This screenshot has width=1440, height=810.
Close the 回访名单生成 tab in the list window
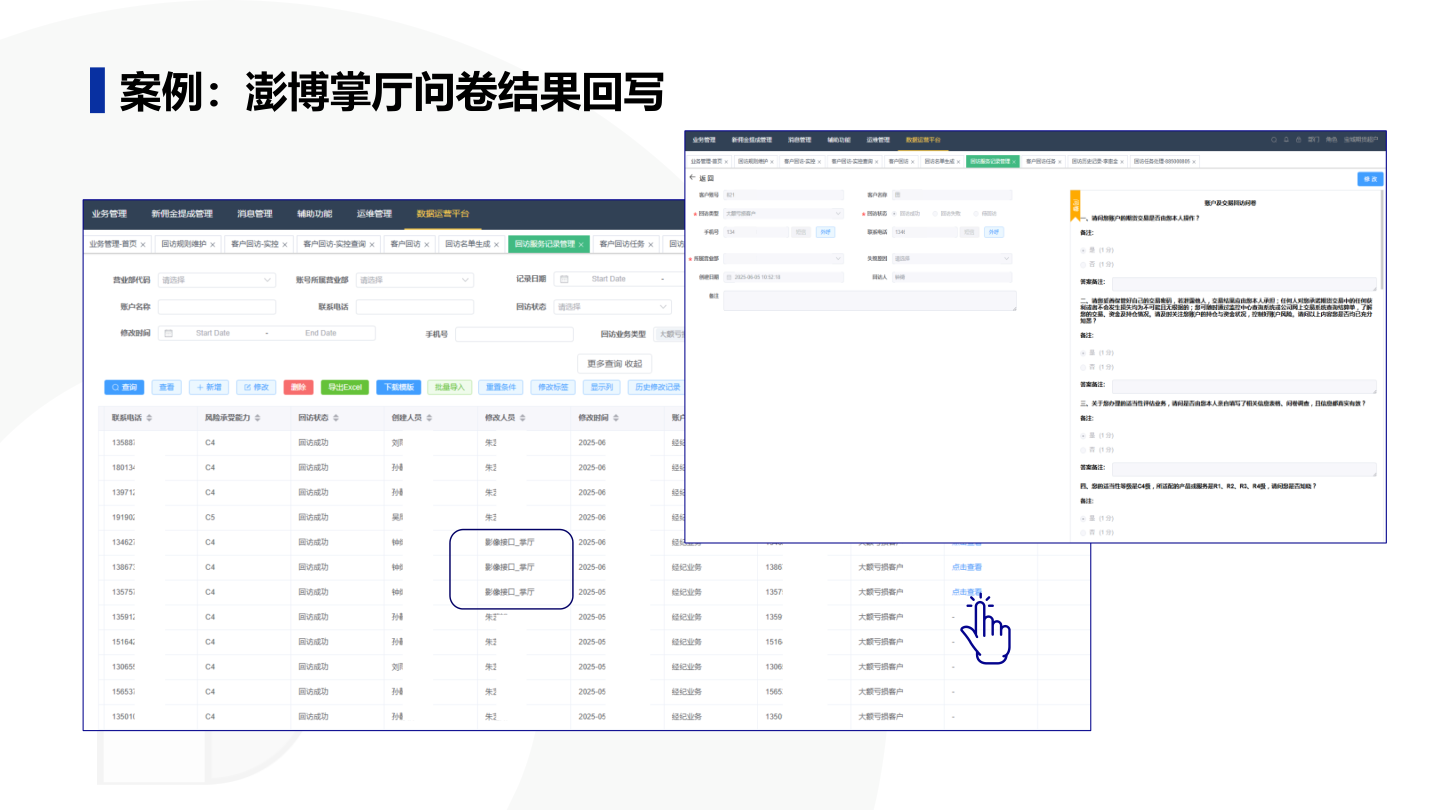pyautogui.click(x=498, y=244)
